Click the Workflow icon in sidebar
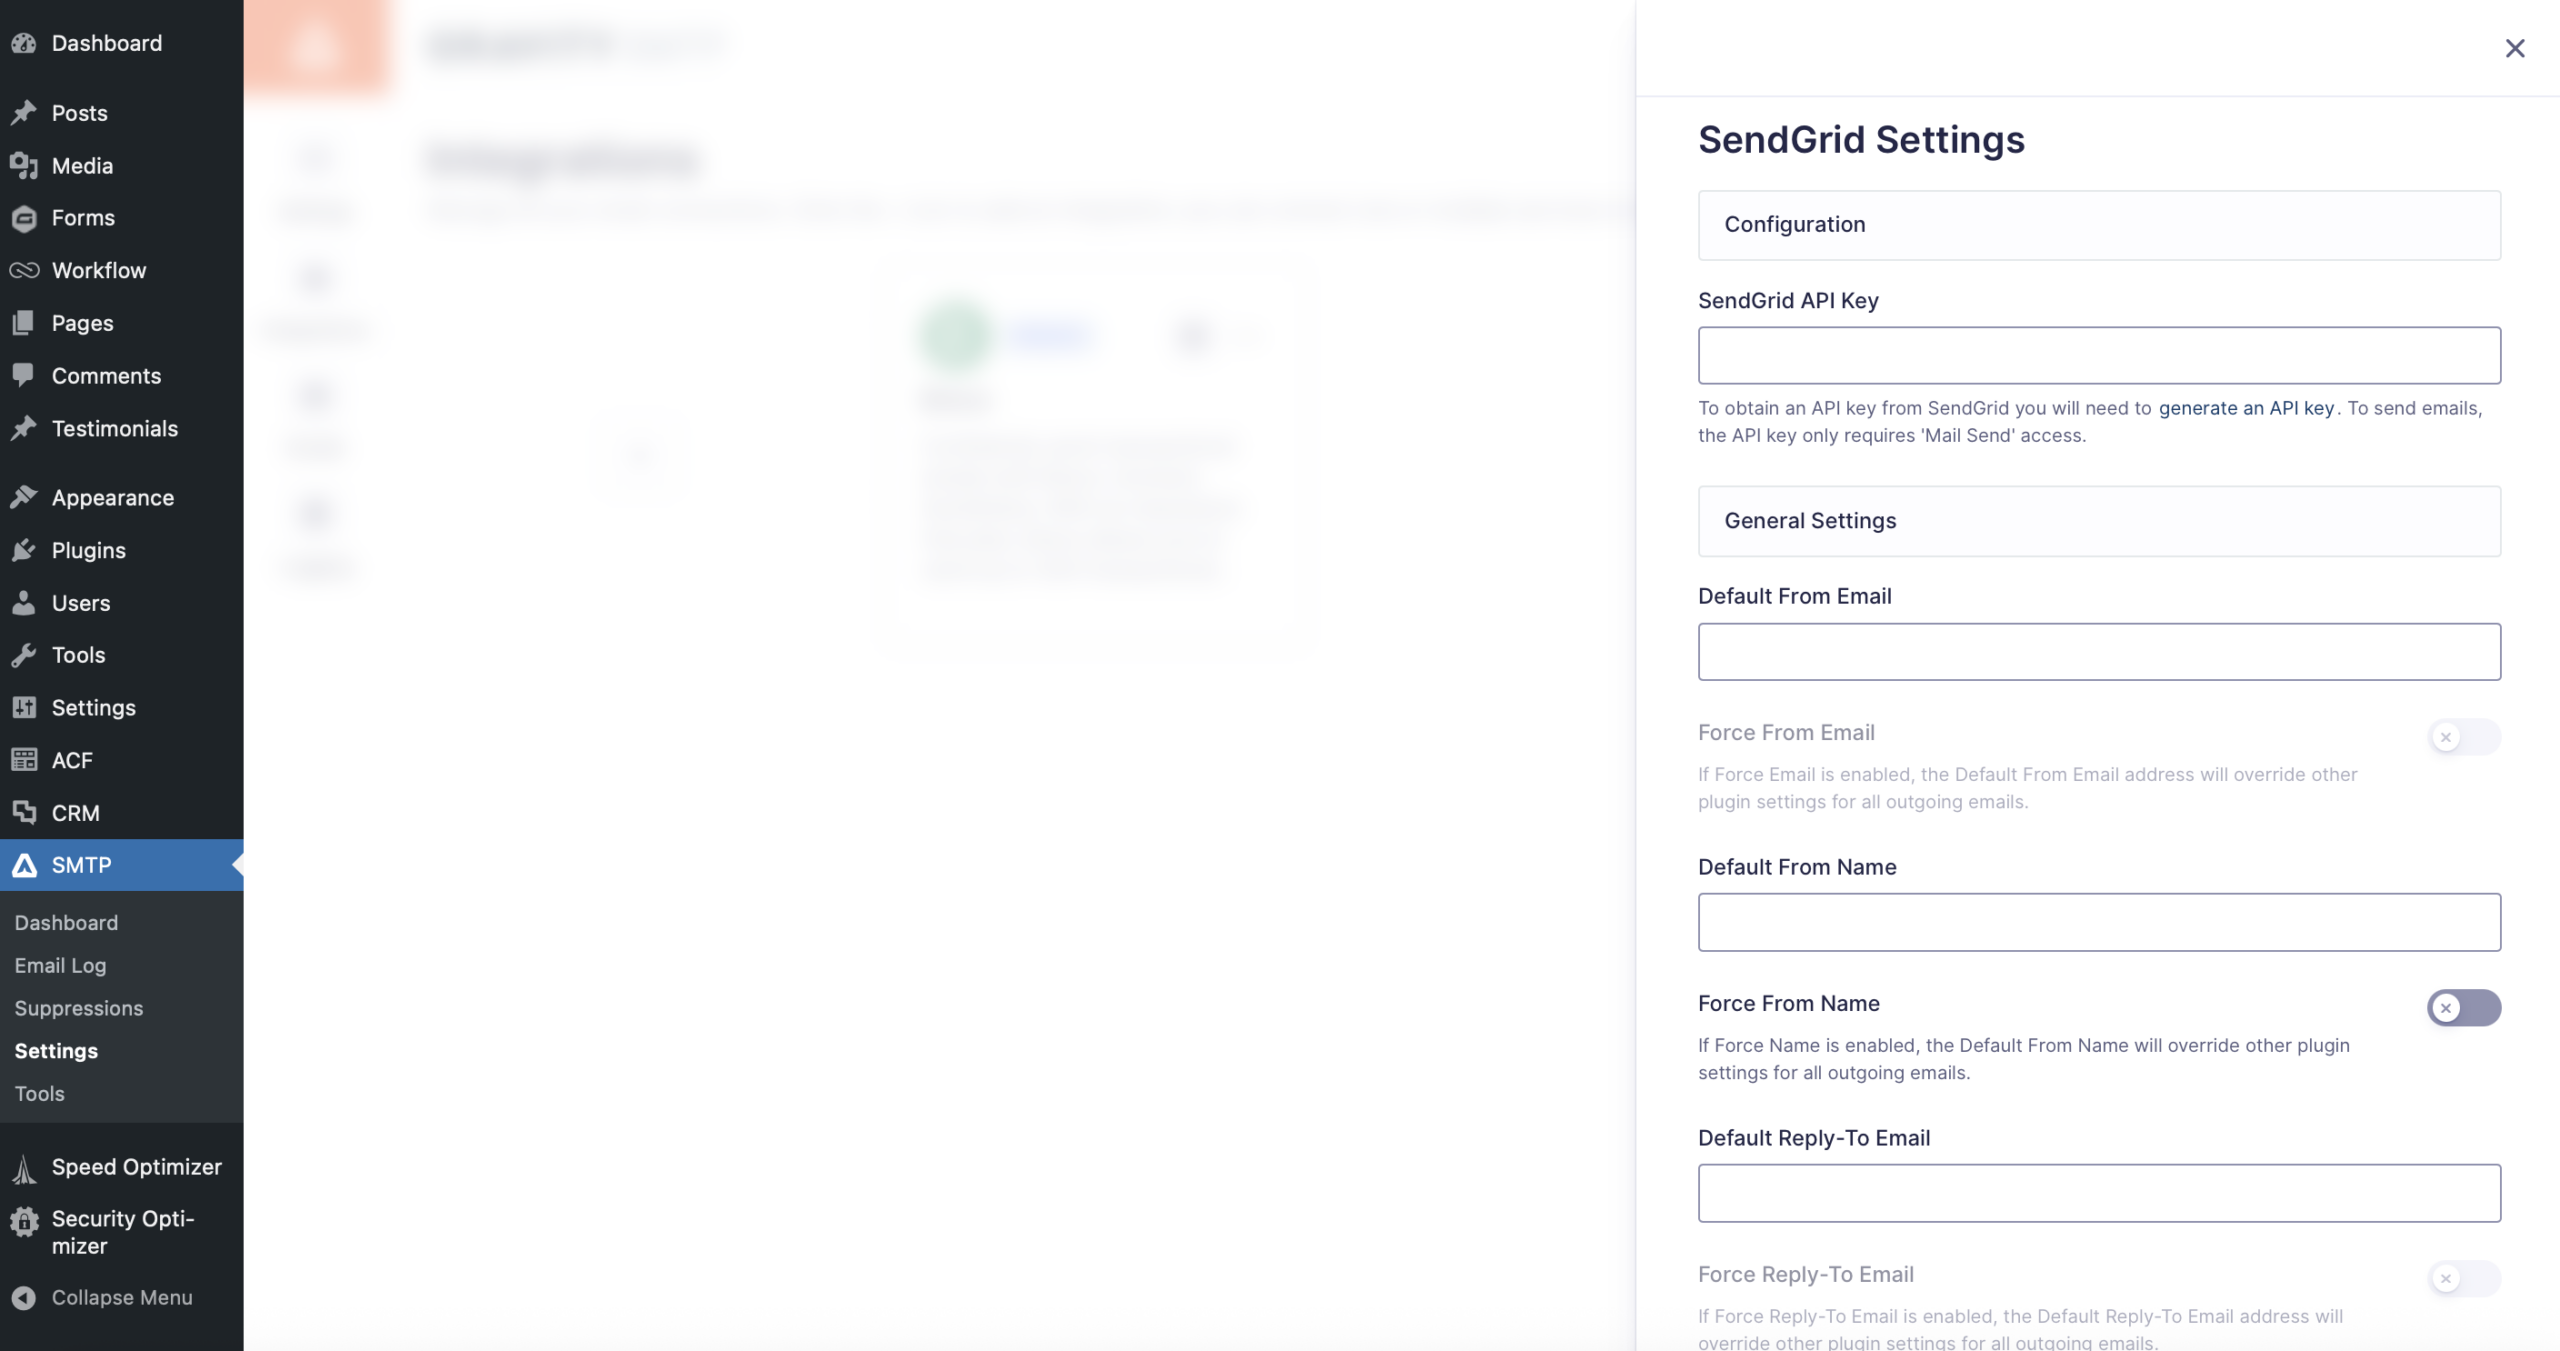This screenshot has width=2560, height=1351. [x=24, y=270]
